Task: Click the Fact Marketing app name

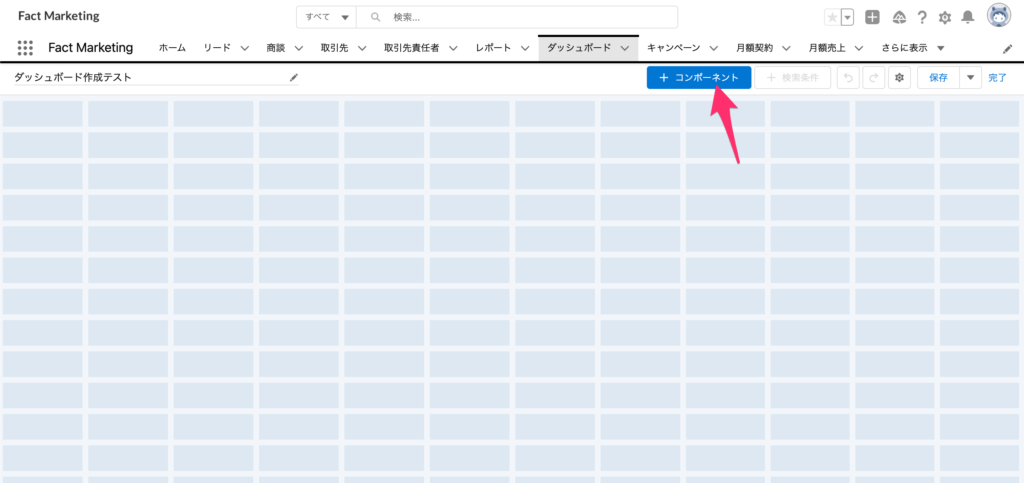Action: click(x=91, y=48)
